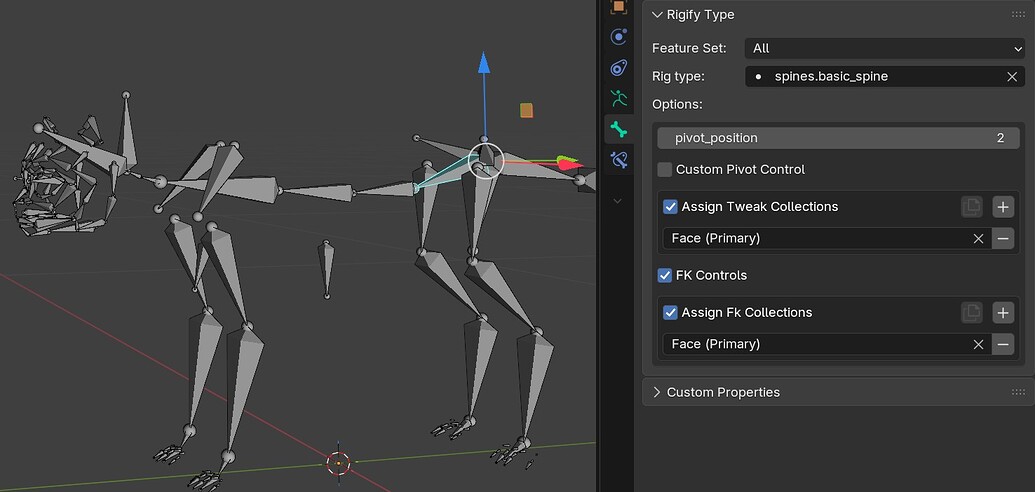This screenshot has height=492, width=1035.
Task: Click the blue Z-axis gizmo arrow
Action: coord(484,63)
